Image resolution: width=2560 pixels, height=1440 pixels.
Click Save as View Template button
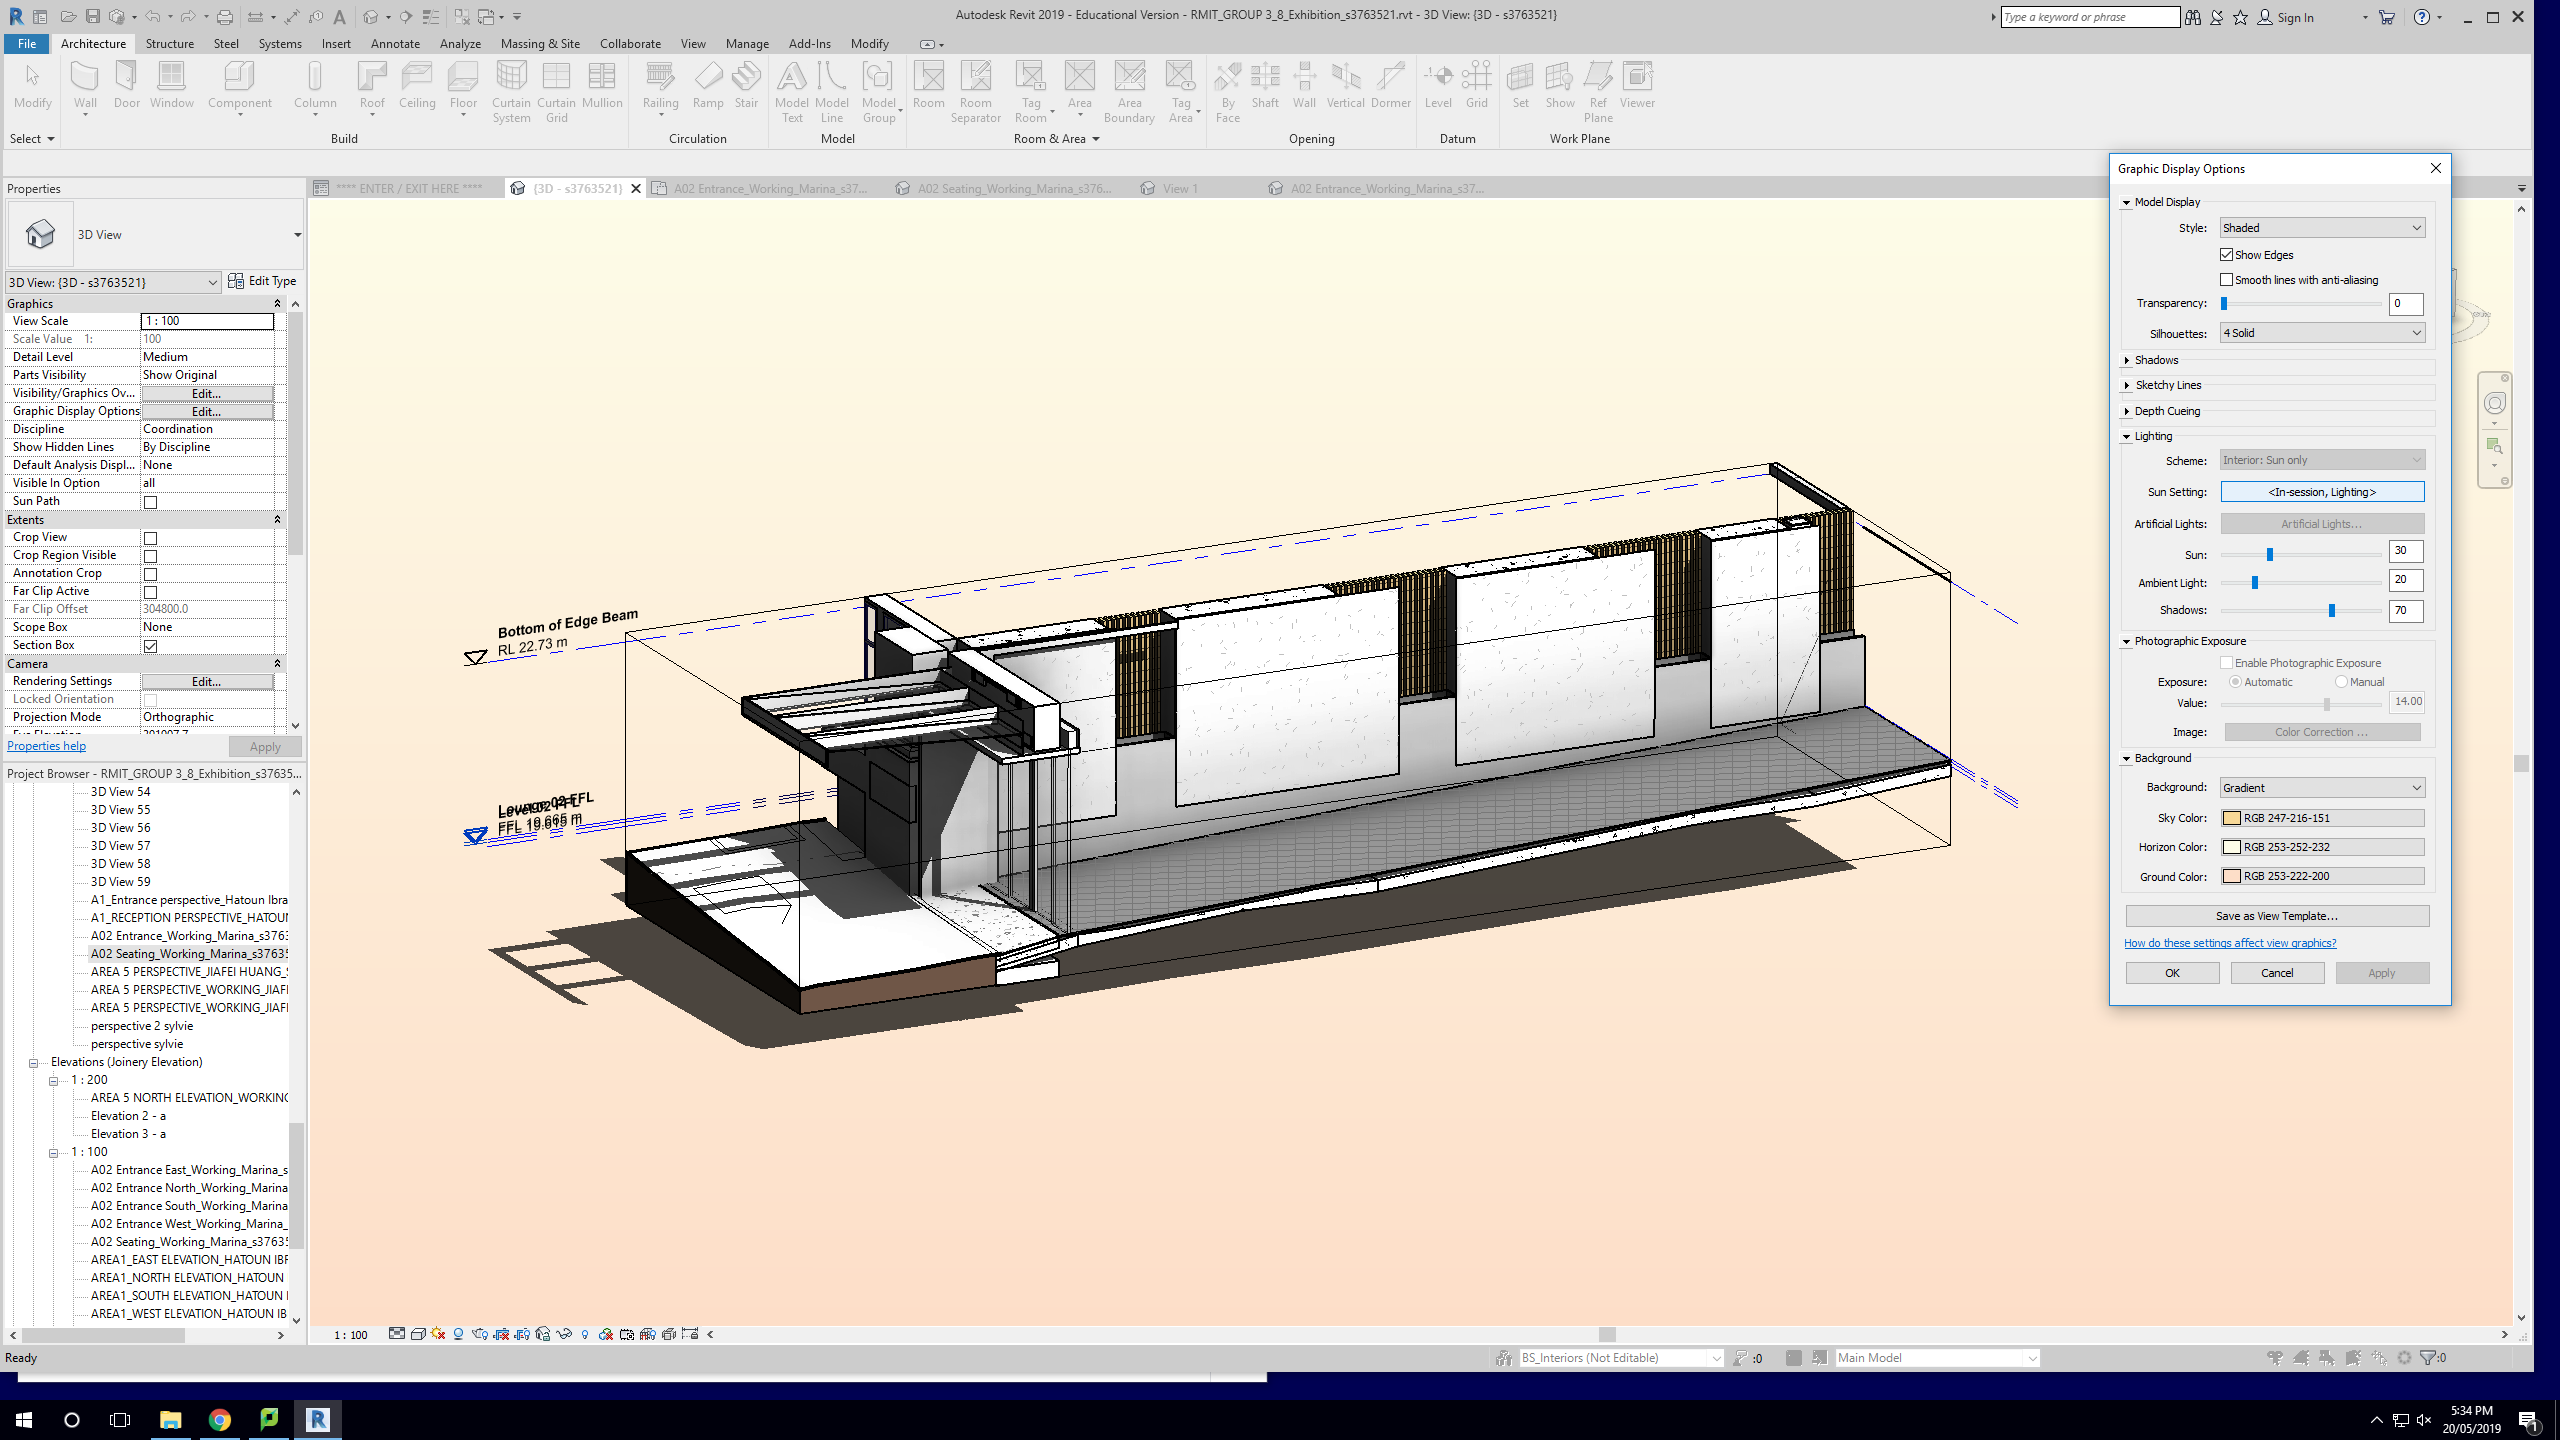click(2276, 916)
